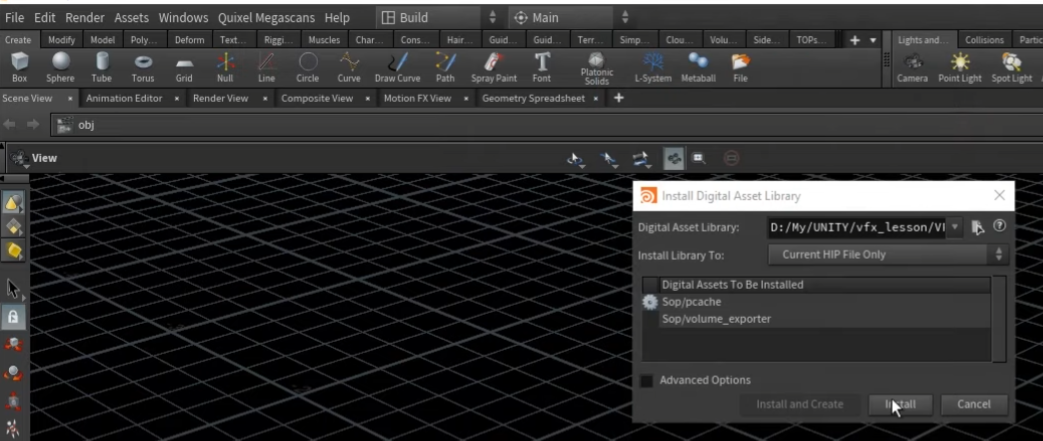Toggle the lock icon in the left toolbar
1043x441 pixels.
pos(13,317)
